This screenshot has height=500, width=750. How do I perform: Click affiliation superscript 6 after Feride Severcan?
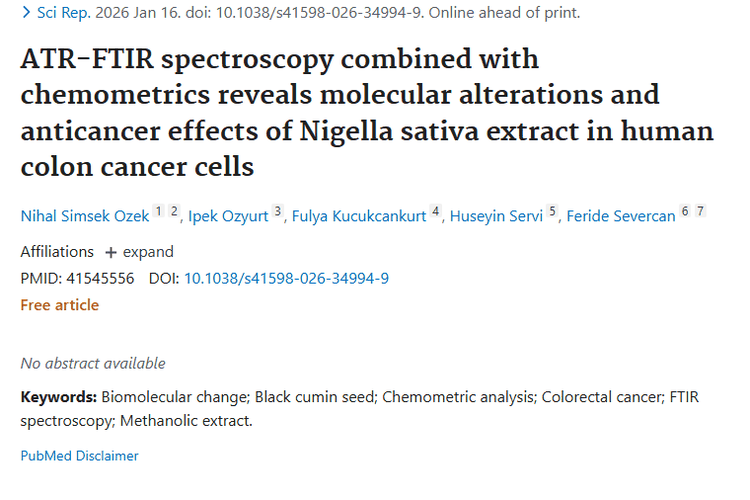[685, 212]
